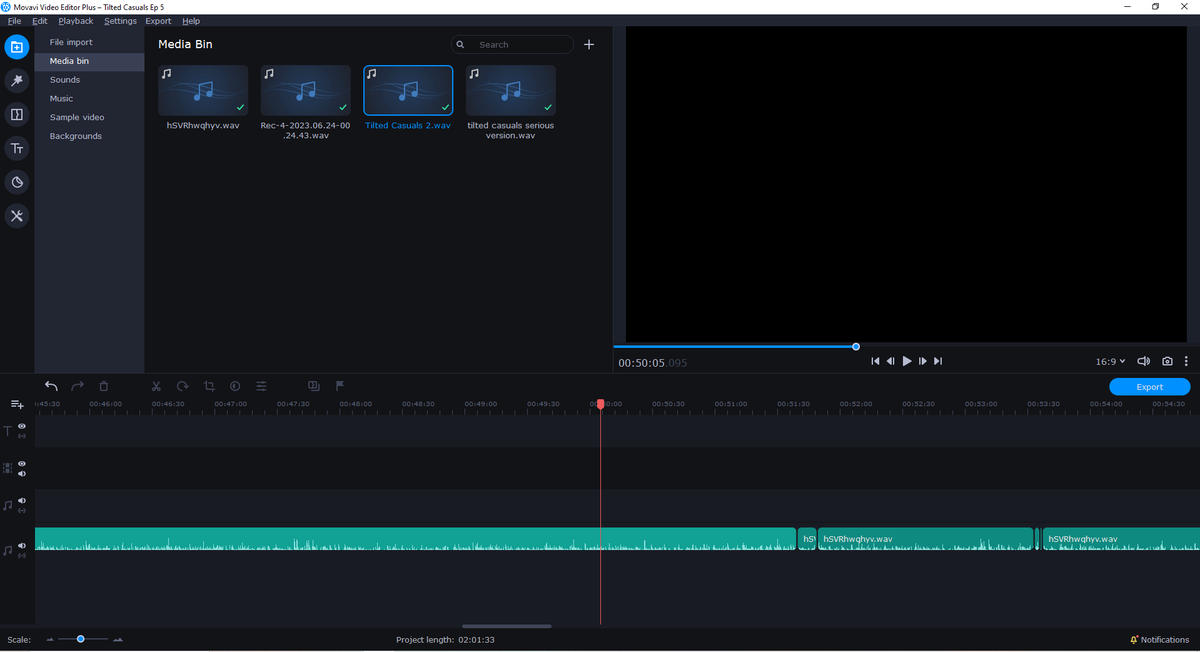Open the File menu
1200x652 pixels.
pyautogui.click(x=14, y=21)
